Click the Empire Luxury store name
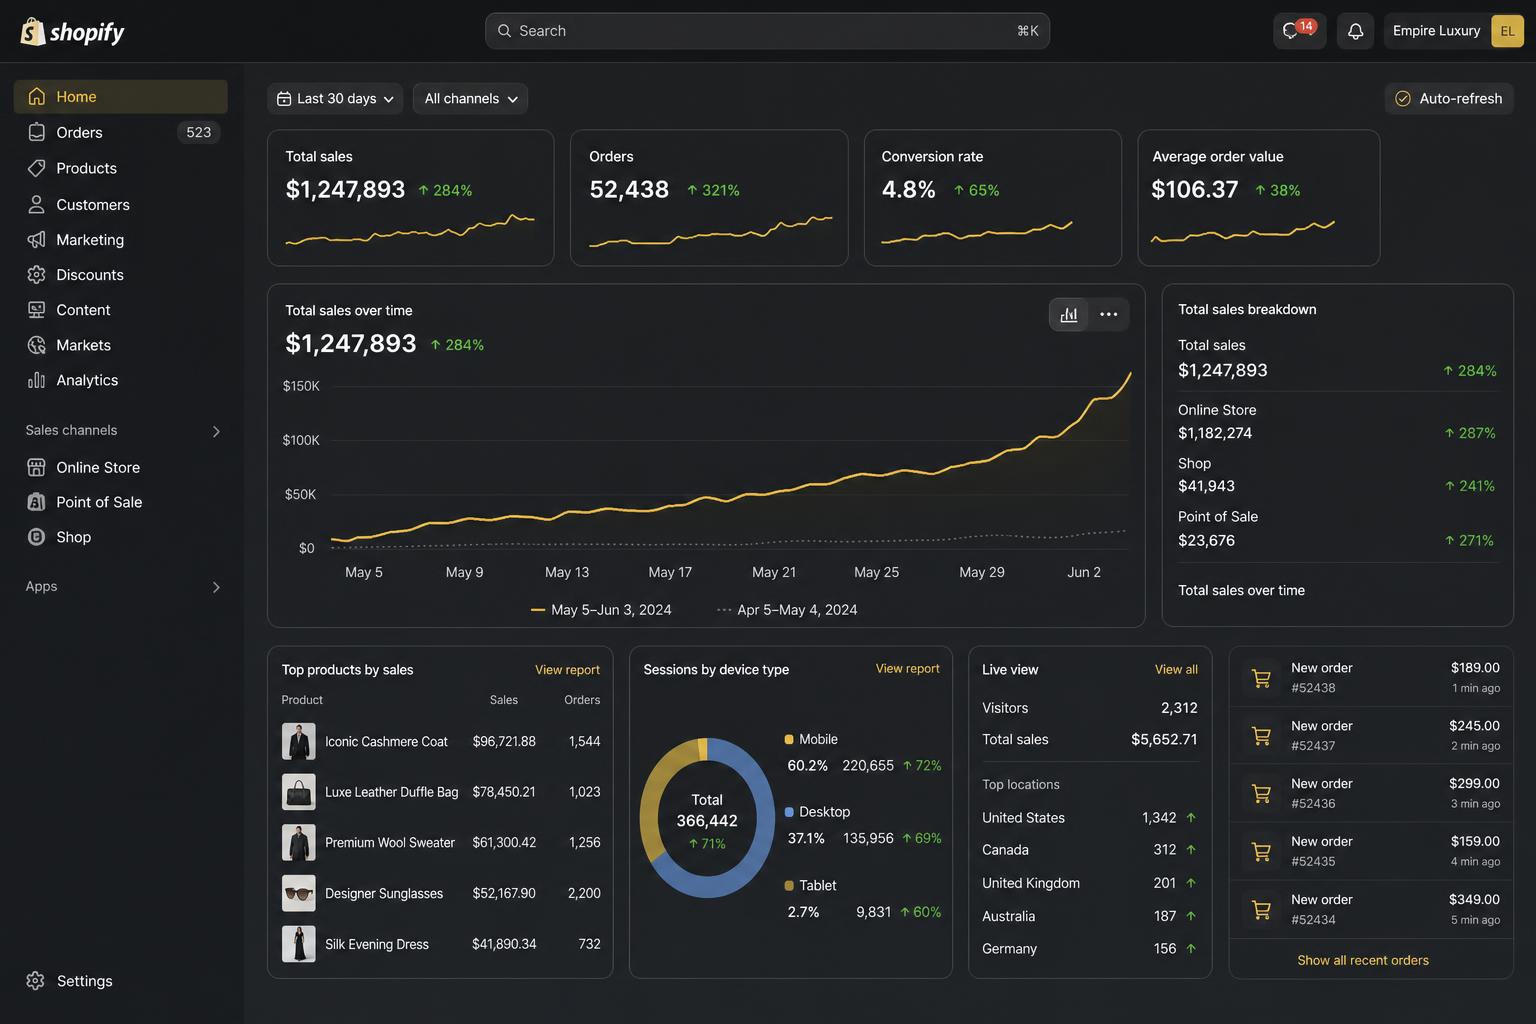This screenshot has width=1536, height=1024. pos(1436,31)
